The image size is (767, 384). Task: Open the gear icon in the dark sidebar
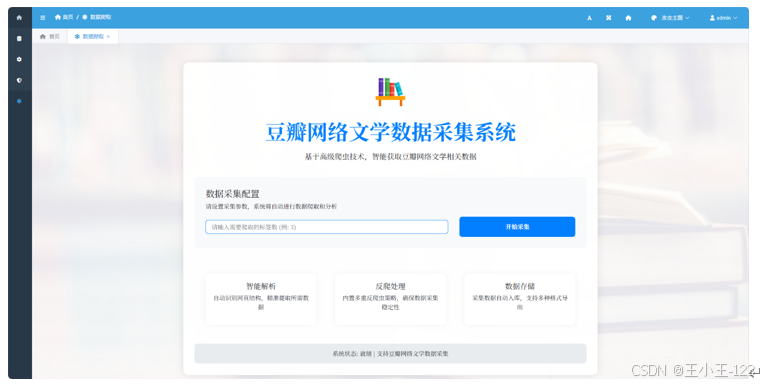(19, 59)
